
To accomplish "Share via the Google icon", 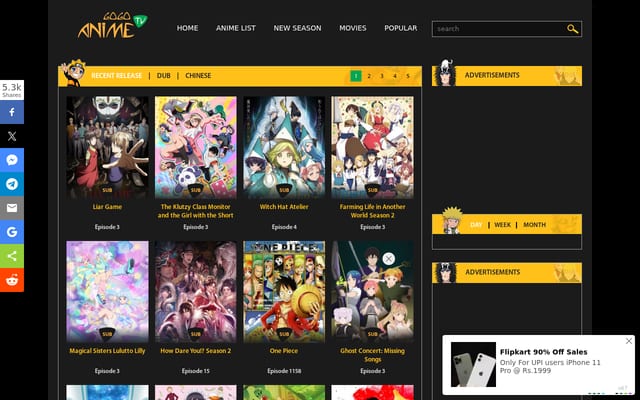I will click(12, 232).
